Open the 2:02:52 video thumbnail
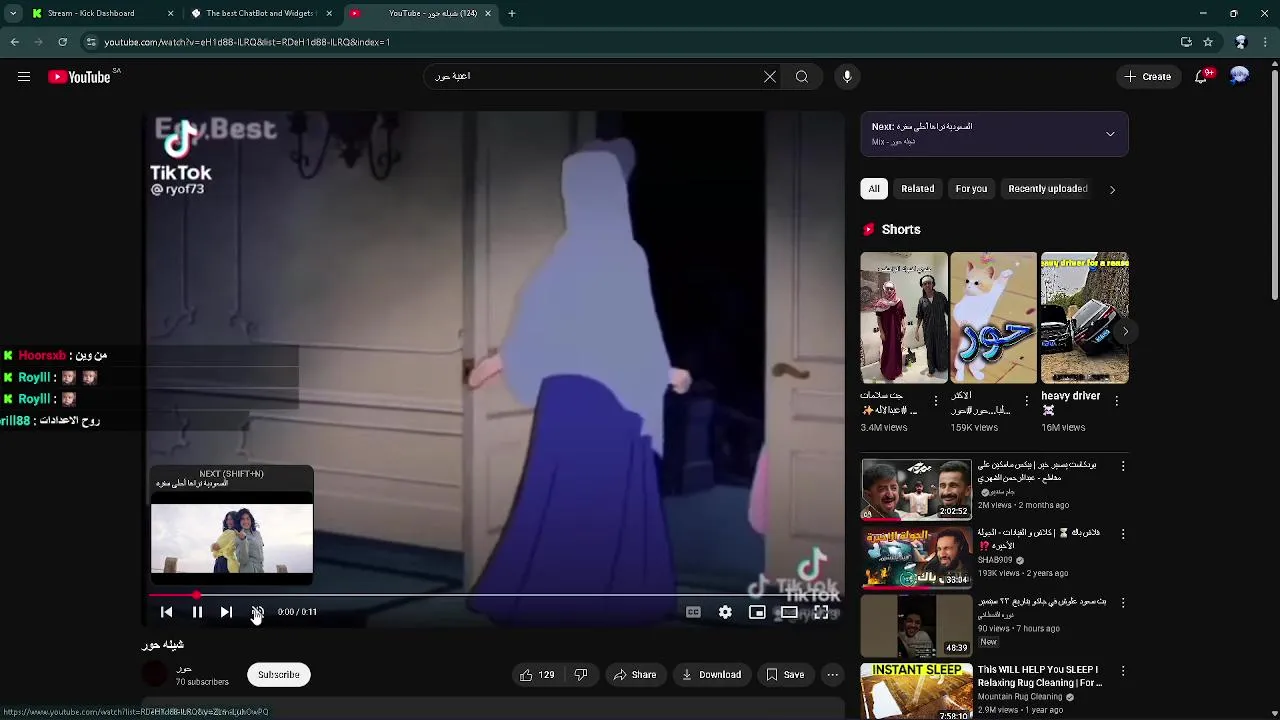 click(916, 490)
